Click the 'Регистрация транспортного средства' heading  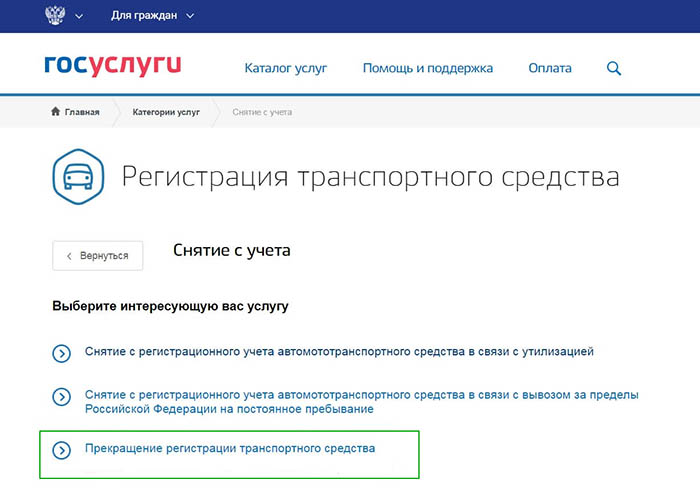(x=370, y=177)
